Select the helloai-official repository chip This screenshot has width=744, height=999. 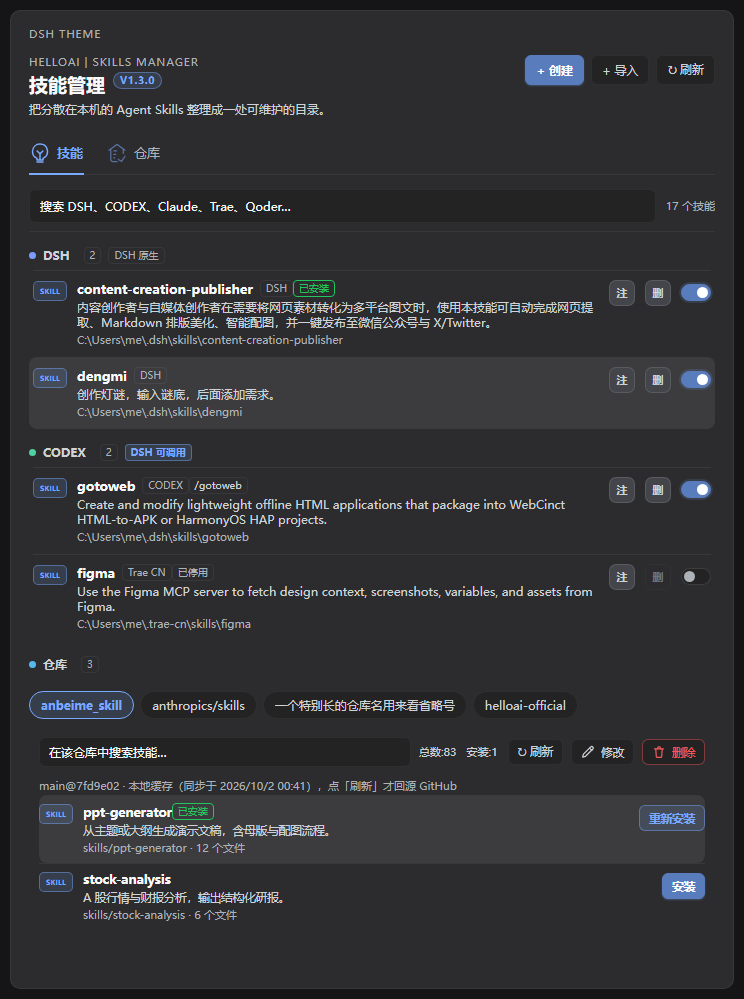pyautogui.click(x=526, y=705)
